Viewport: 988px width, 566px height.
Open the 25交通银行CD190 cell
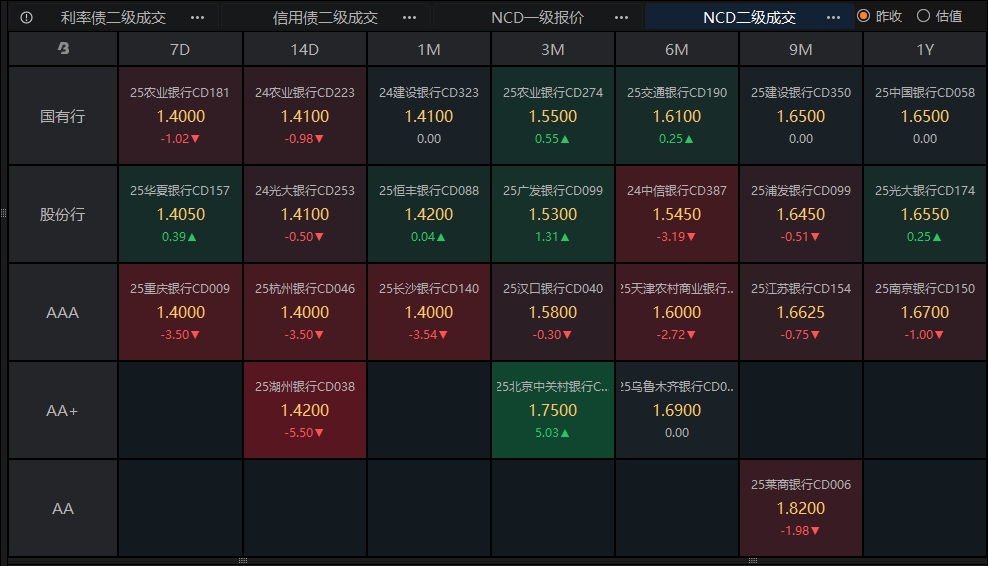click(x=677, y=116)
